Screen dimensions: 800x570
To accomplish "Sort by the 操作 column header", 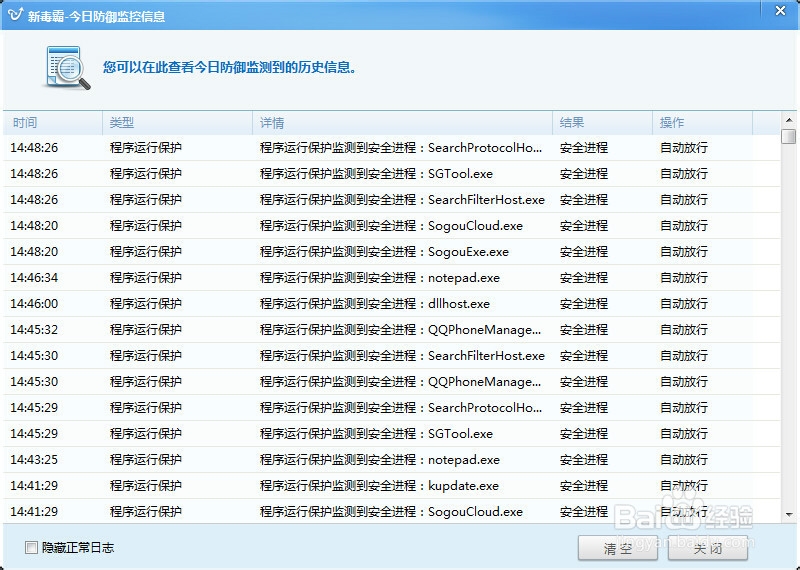I will 702,122.
